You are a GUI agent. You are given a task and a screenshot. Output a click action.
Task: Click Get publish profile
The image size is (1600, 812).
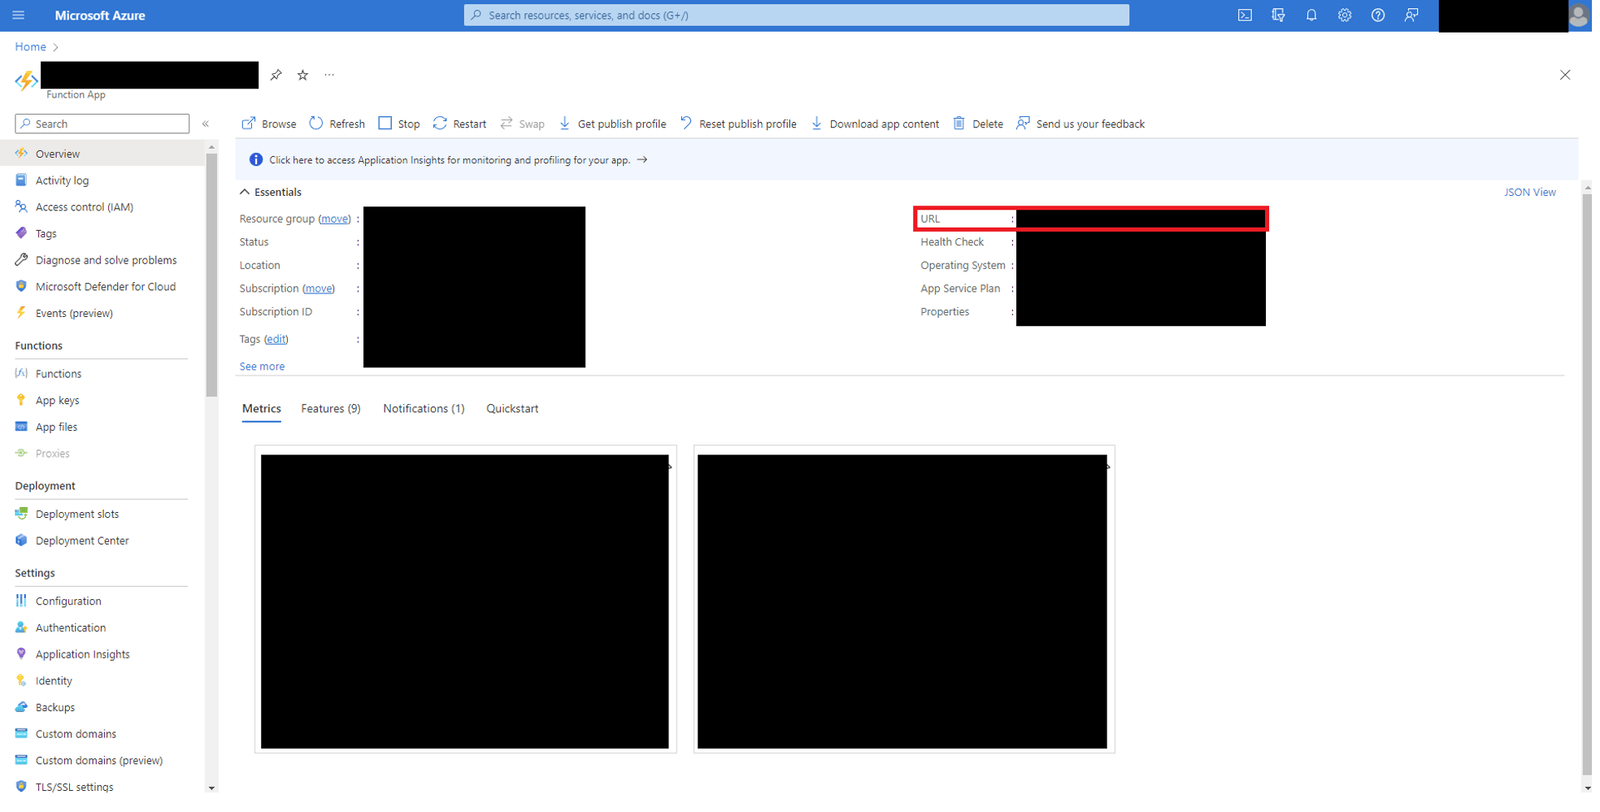tap(612, 124)
